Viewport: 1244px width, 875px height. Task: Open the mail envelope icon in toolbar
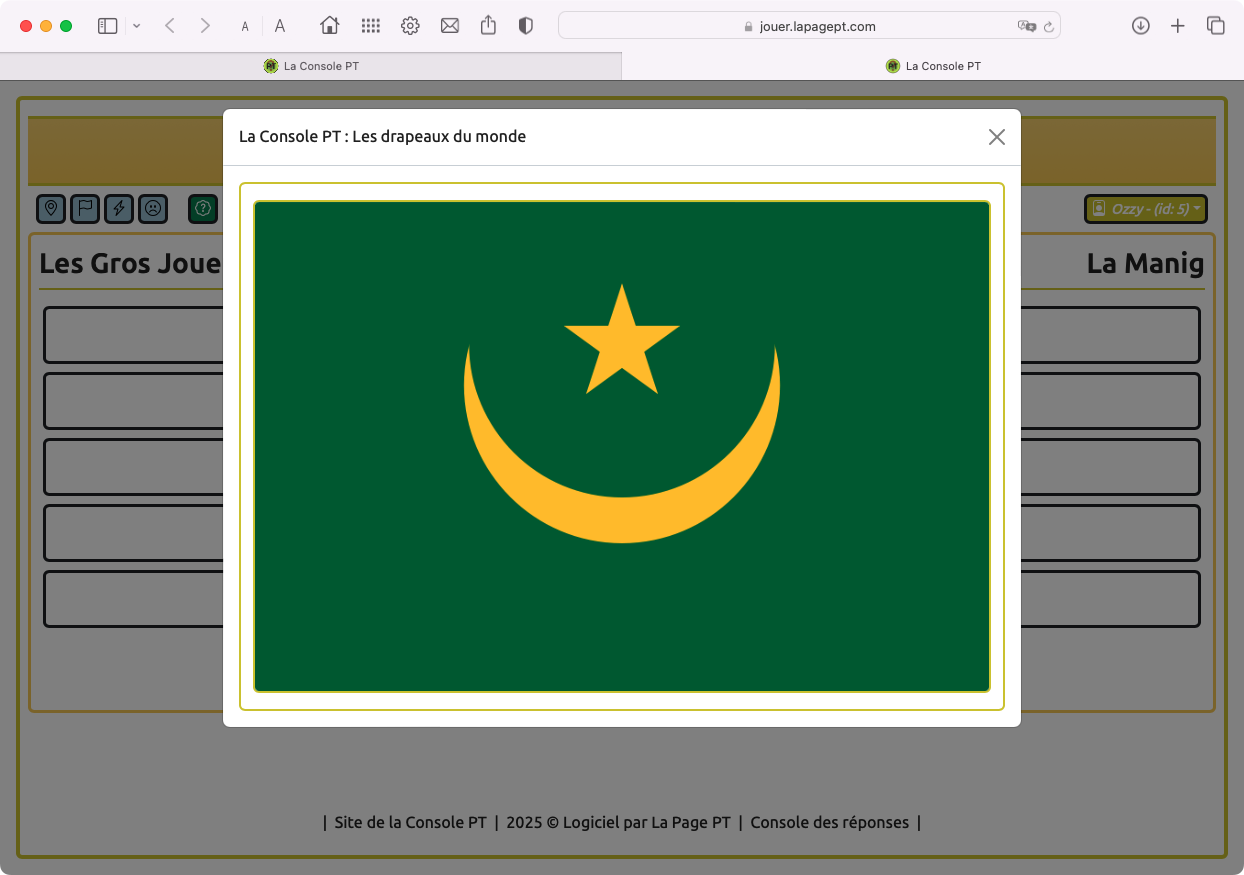[450, 26]
